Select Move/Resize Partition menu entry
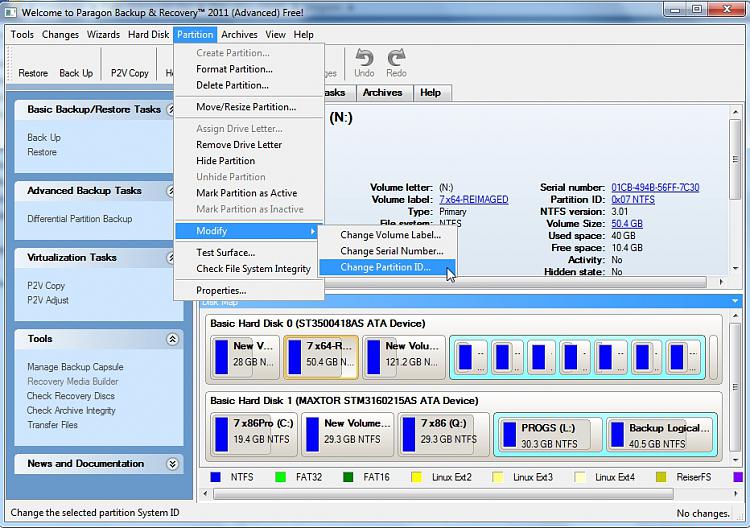The width and height of the screenshot is (750, 528). click(x=249, y=107)
